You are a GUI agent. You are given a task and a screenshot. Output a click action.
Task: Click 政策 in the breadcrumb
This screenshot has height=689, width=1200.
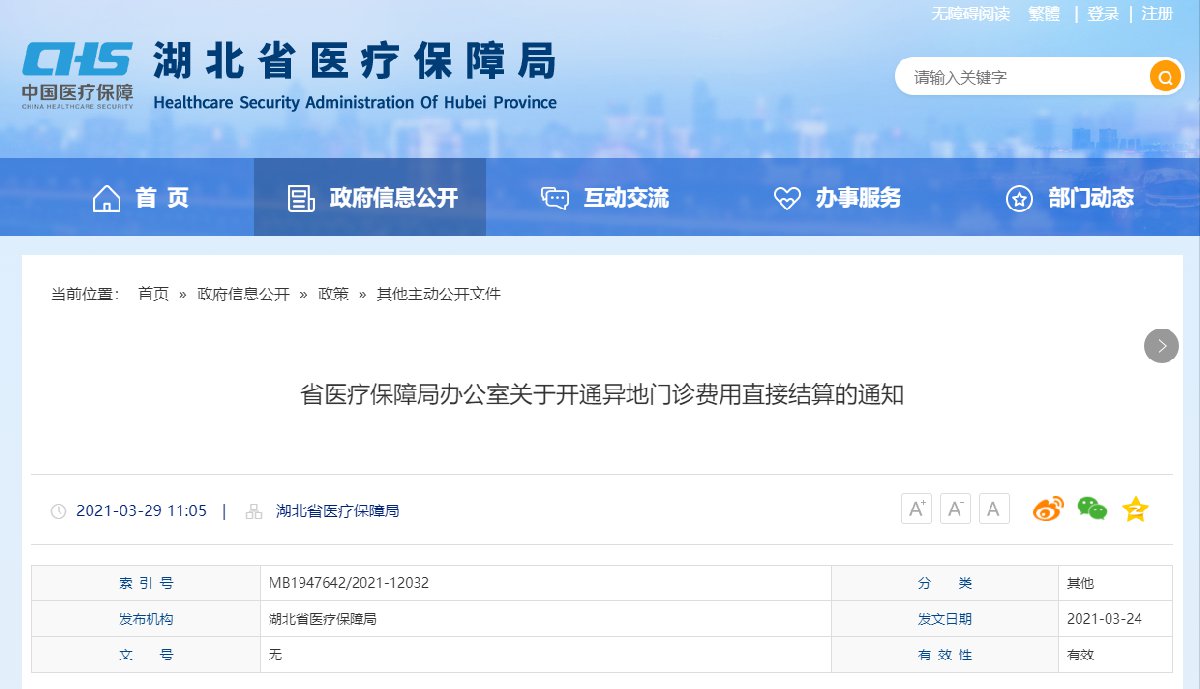coord(333,294)
